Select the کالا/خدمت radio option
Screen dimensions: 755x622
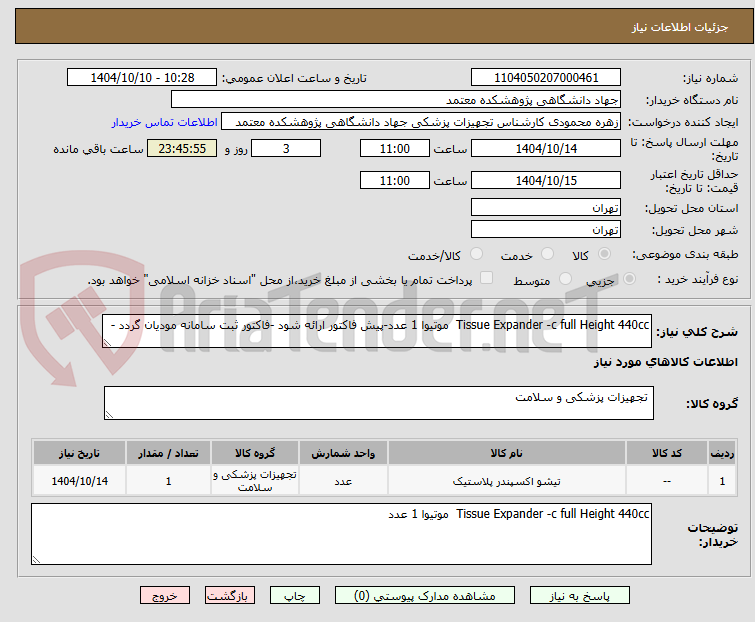(x=476, y=254)
